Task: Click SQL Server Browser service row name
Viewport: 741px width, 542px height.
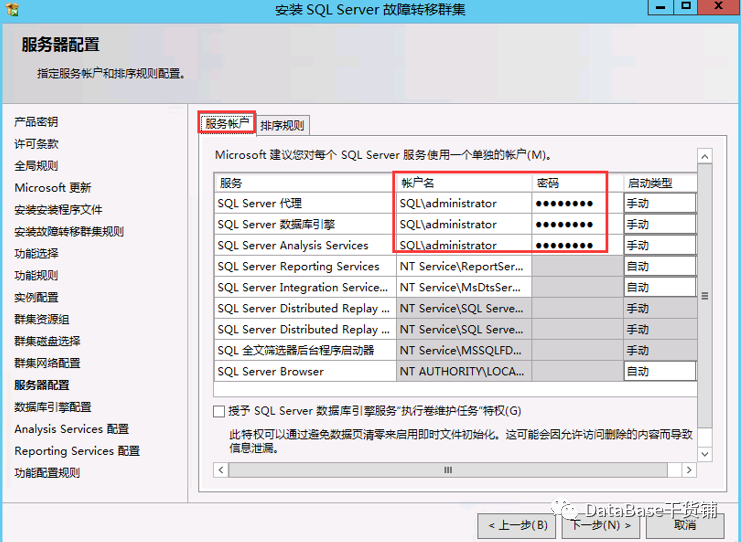Action: [x=305, y=371]
